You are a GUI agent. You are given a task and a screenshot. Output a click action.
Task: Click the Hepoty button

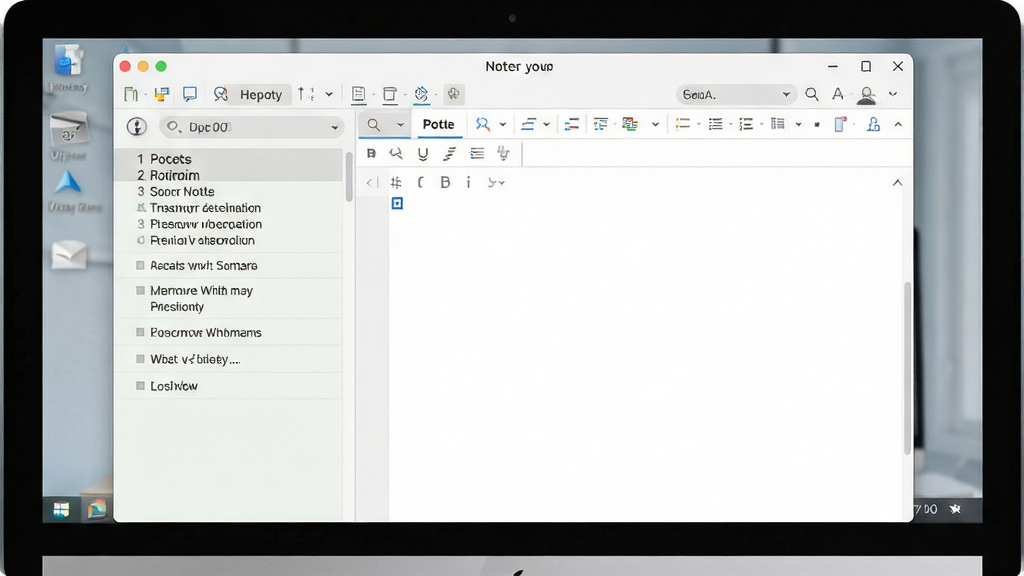(261, 95)
